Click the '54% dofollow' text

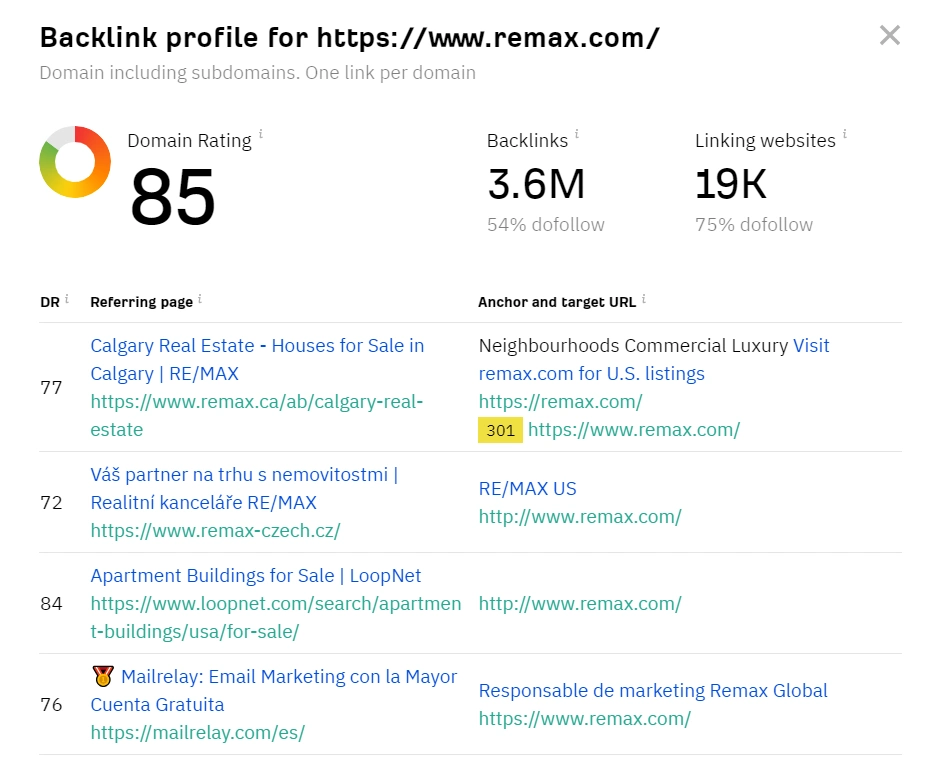pyautogui.click(x=546, y=224)
